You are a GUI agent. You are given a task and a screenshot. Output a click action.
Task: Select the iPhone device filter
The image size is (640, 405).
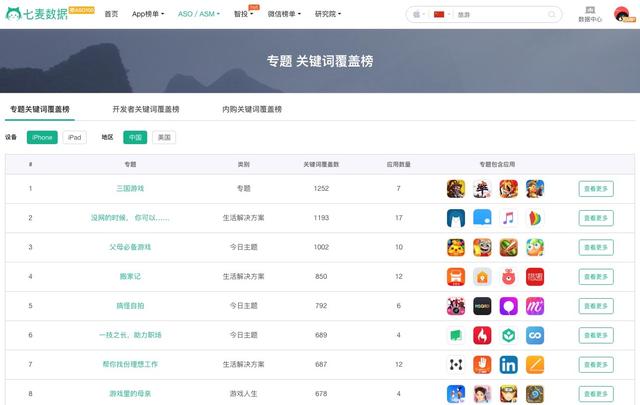coord(42,137)
